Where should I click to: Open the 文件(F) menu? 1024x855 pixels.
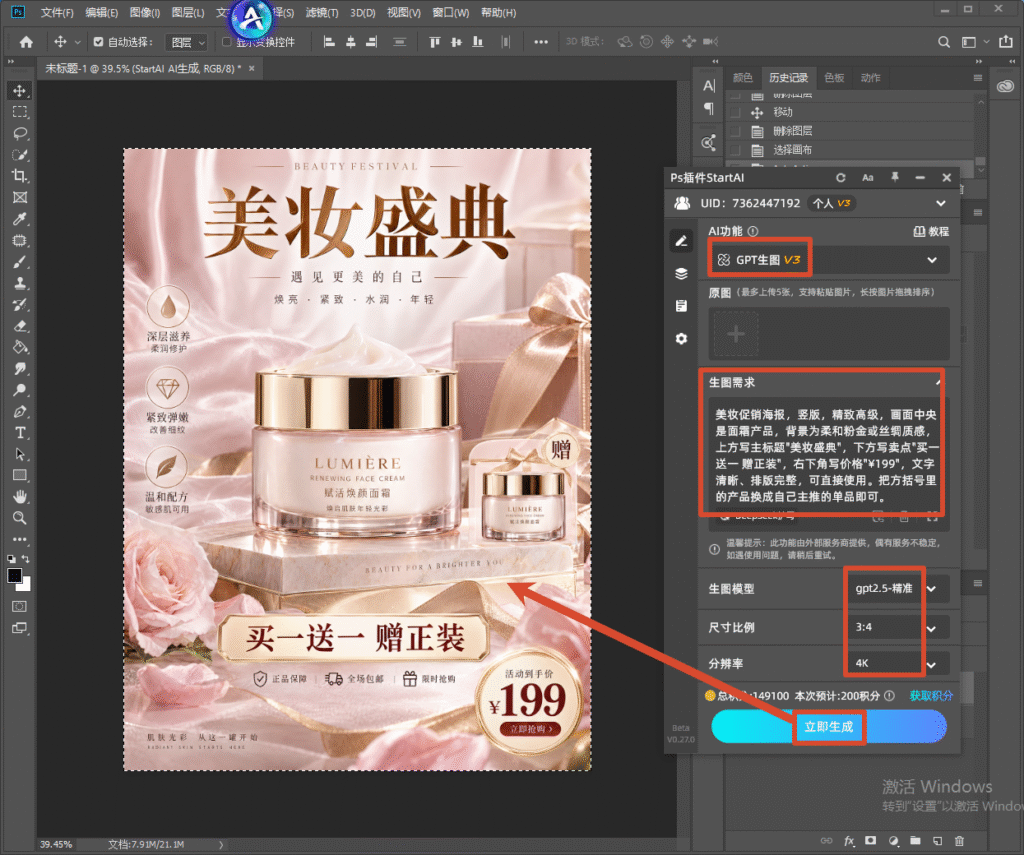pyautogui.click(x=57, y=12)
